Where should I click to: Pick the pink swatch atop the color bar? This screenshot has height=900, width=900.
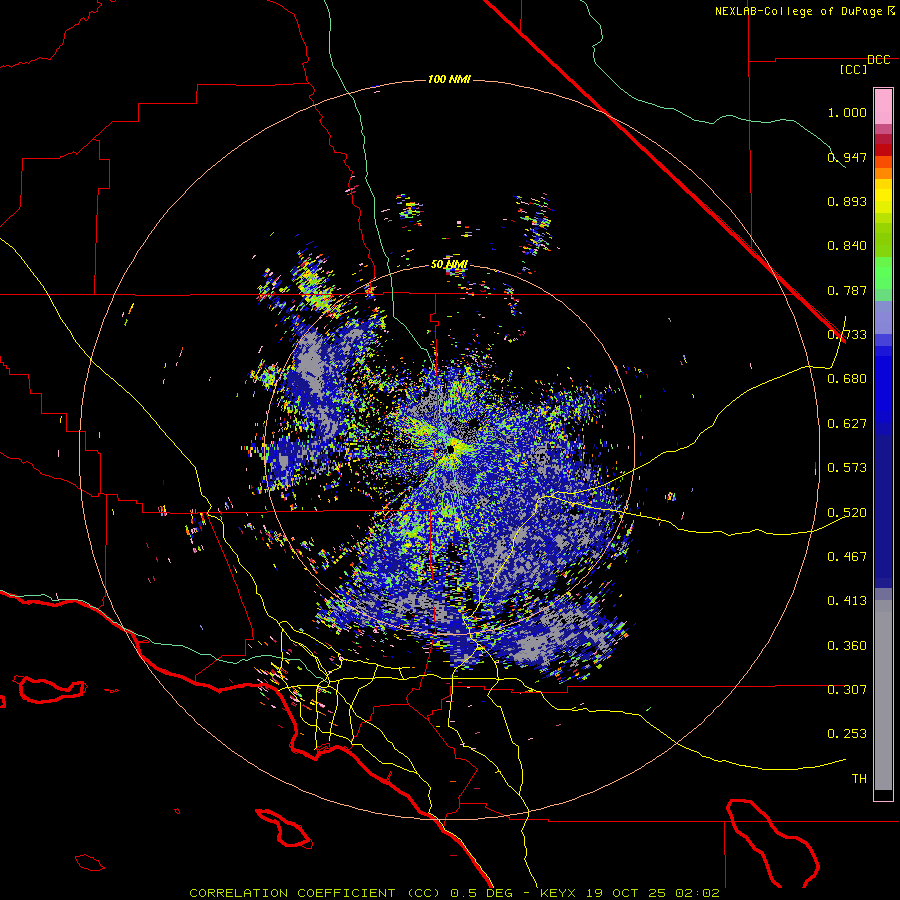point(883,106)
